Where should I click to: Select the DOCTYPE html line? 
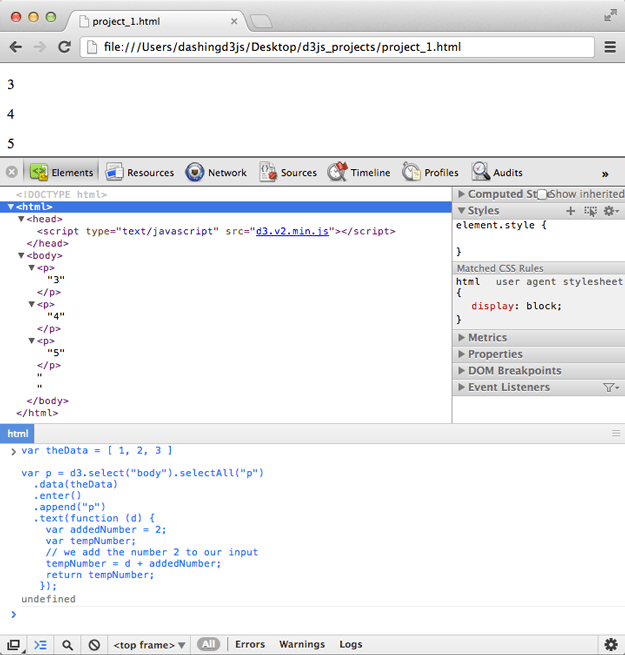pos(61,195)
